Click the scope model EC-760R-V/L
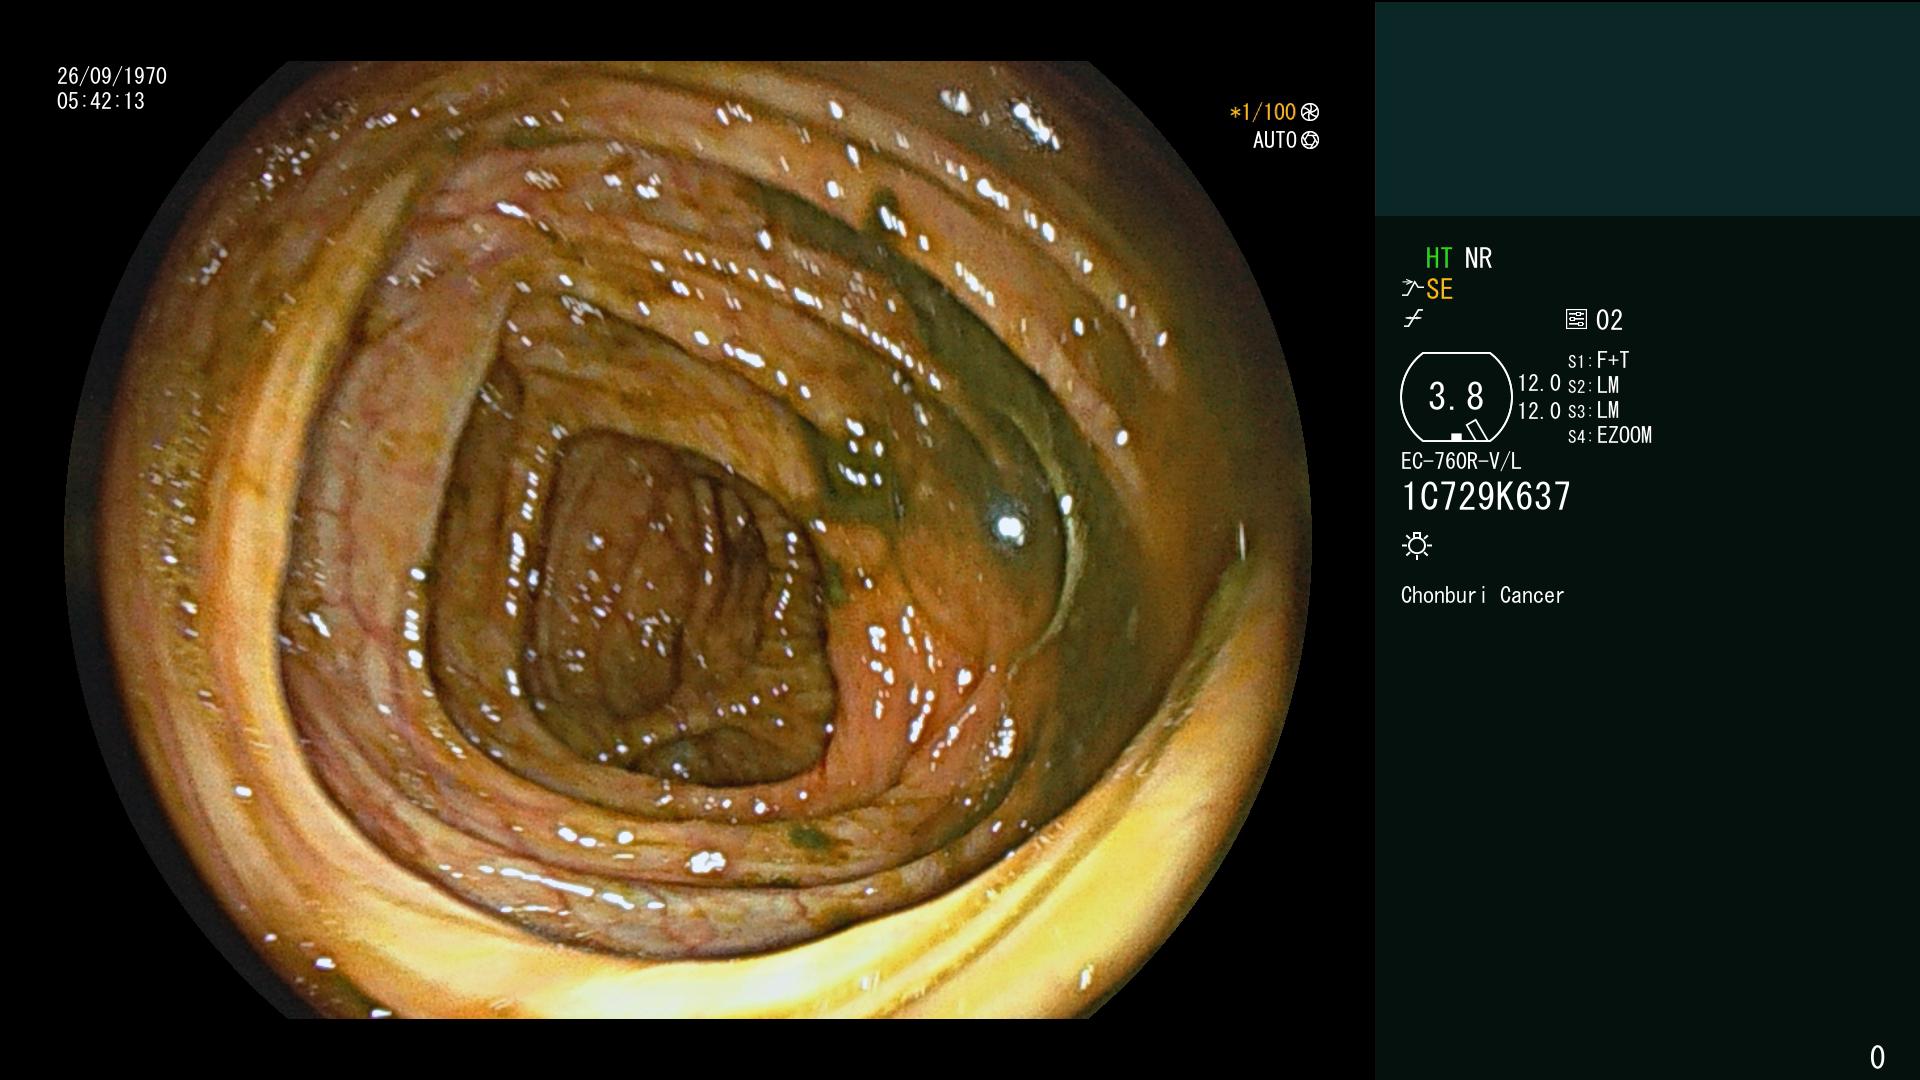Viewport: 1920px width, 1080px height. pyautogui.click(x=1461, y=461)
